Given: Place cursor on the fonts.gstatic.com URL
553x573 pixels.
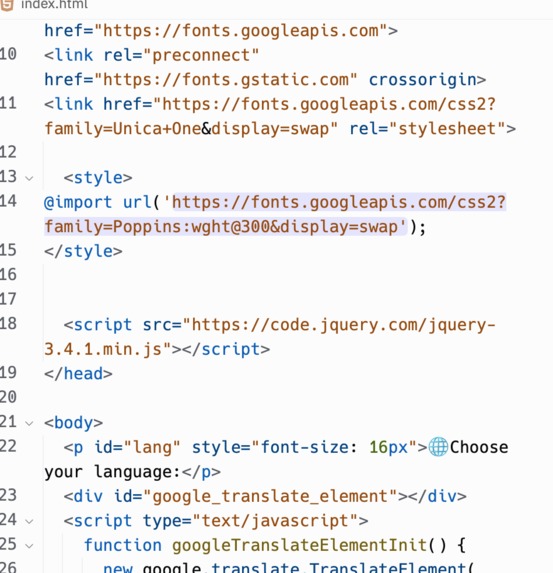Looking at the screenshot, I should coord(226,80).
